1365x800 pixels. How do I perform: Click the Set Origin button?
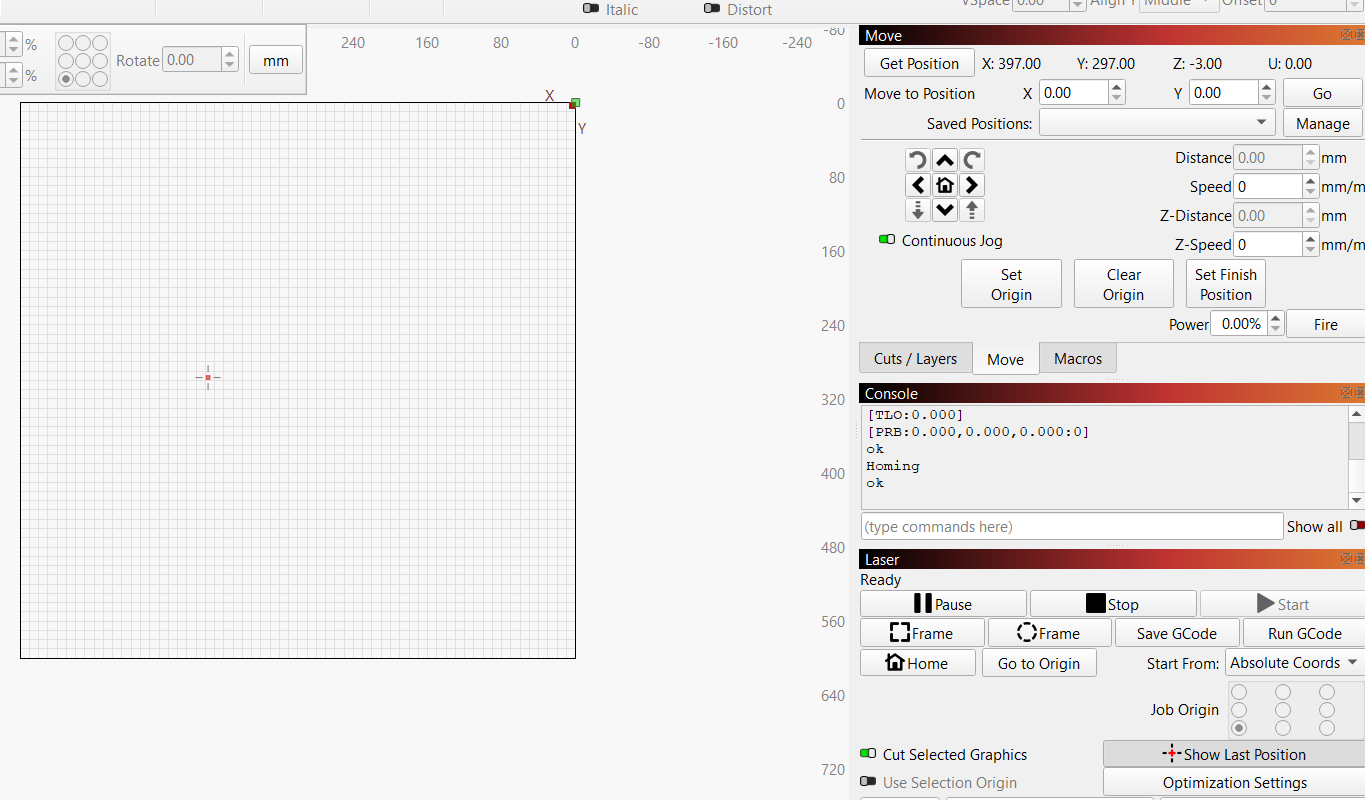coord(1011,284)
